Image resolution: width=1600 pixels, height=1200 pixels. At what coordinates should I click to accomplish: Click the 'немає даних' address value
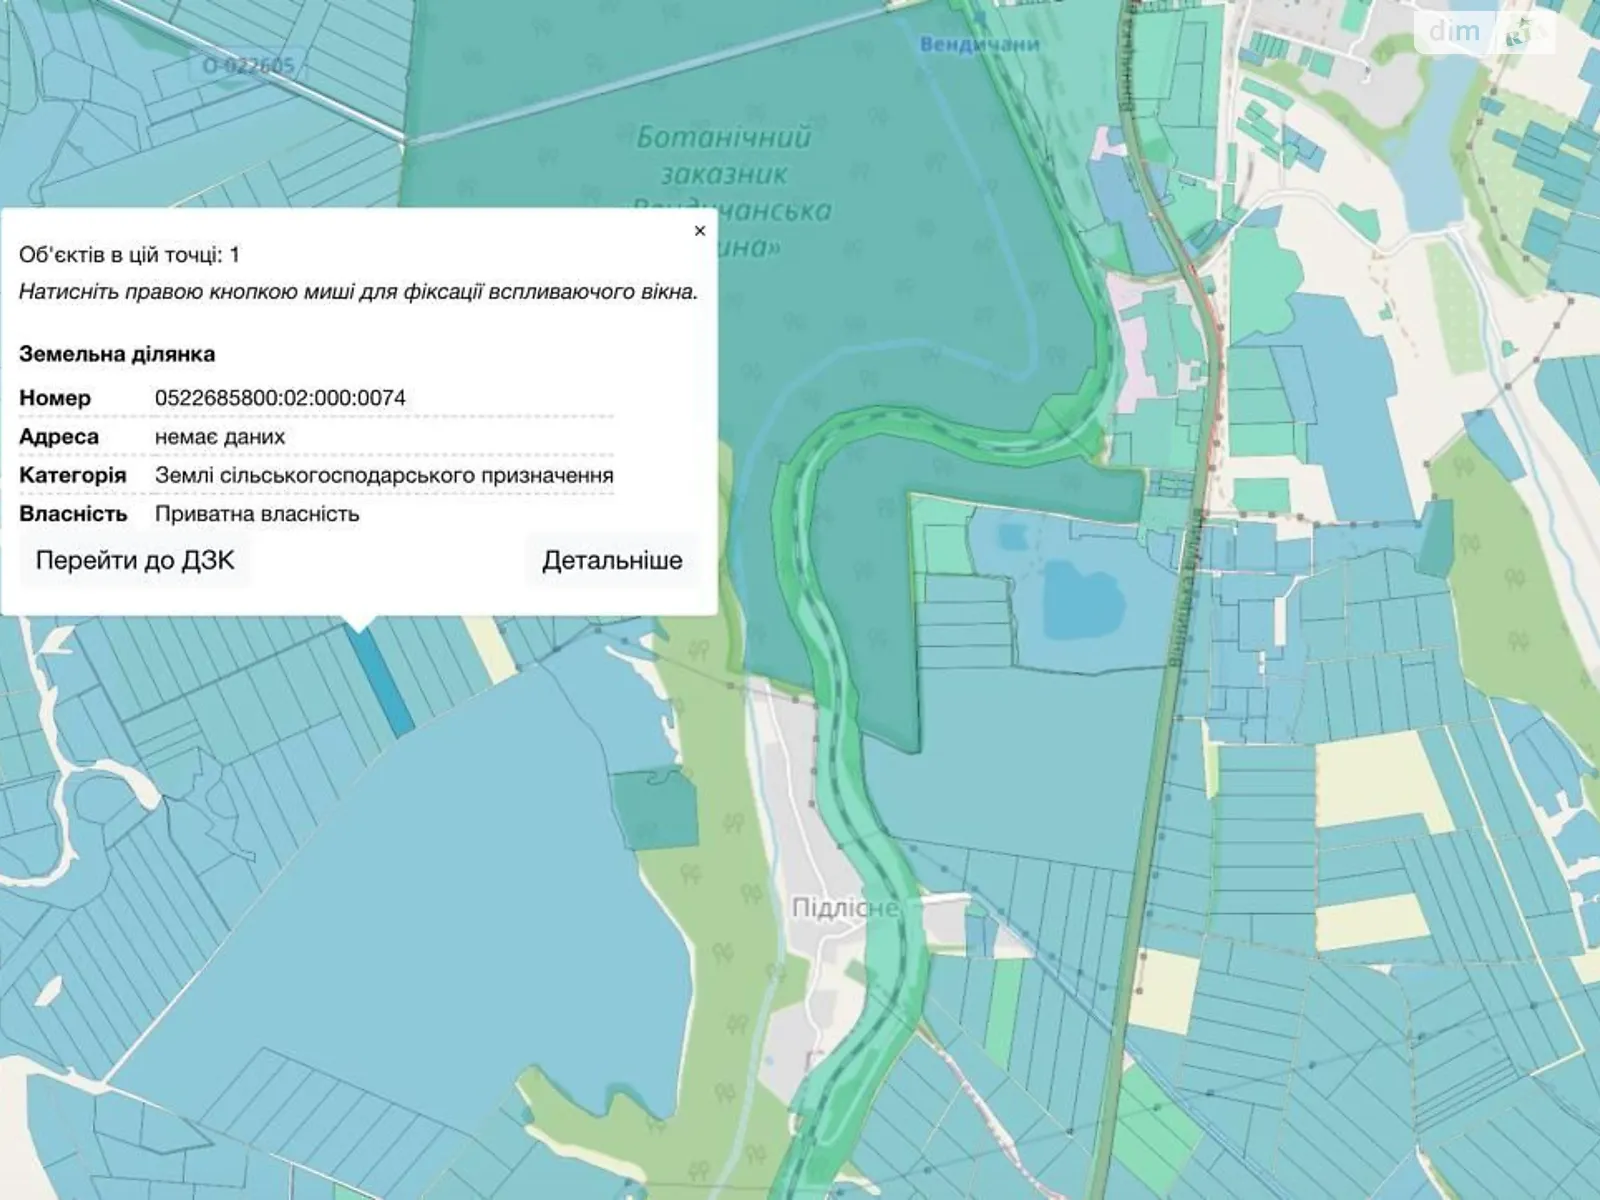tap(220, 437)
